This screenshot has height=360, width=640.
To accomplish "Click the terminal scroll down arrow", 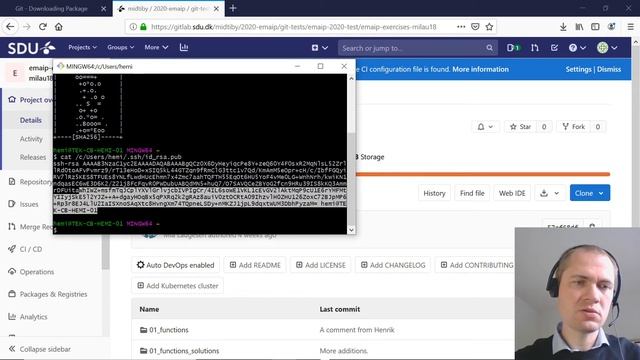I will (x=351, y=230).
